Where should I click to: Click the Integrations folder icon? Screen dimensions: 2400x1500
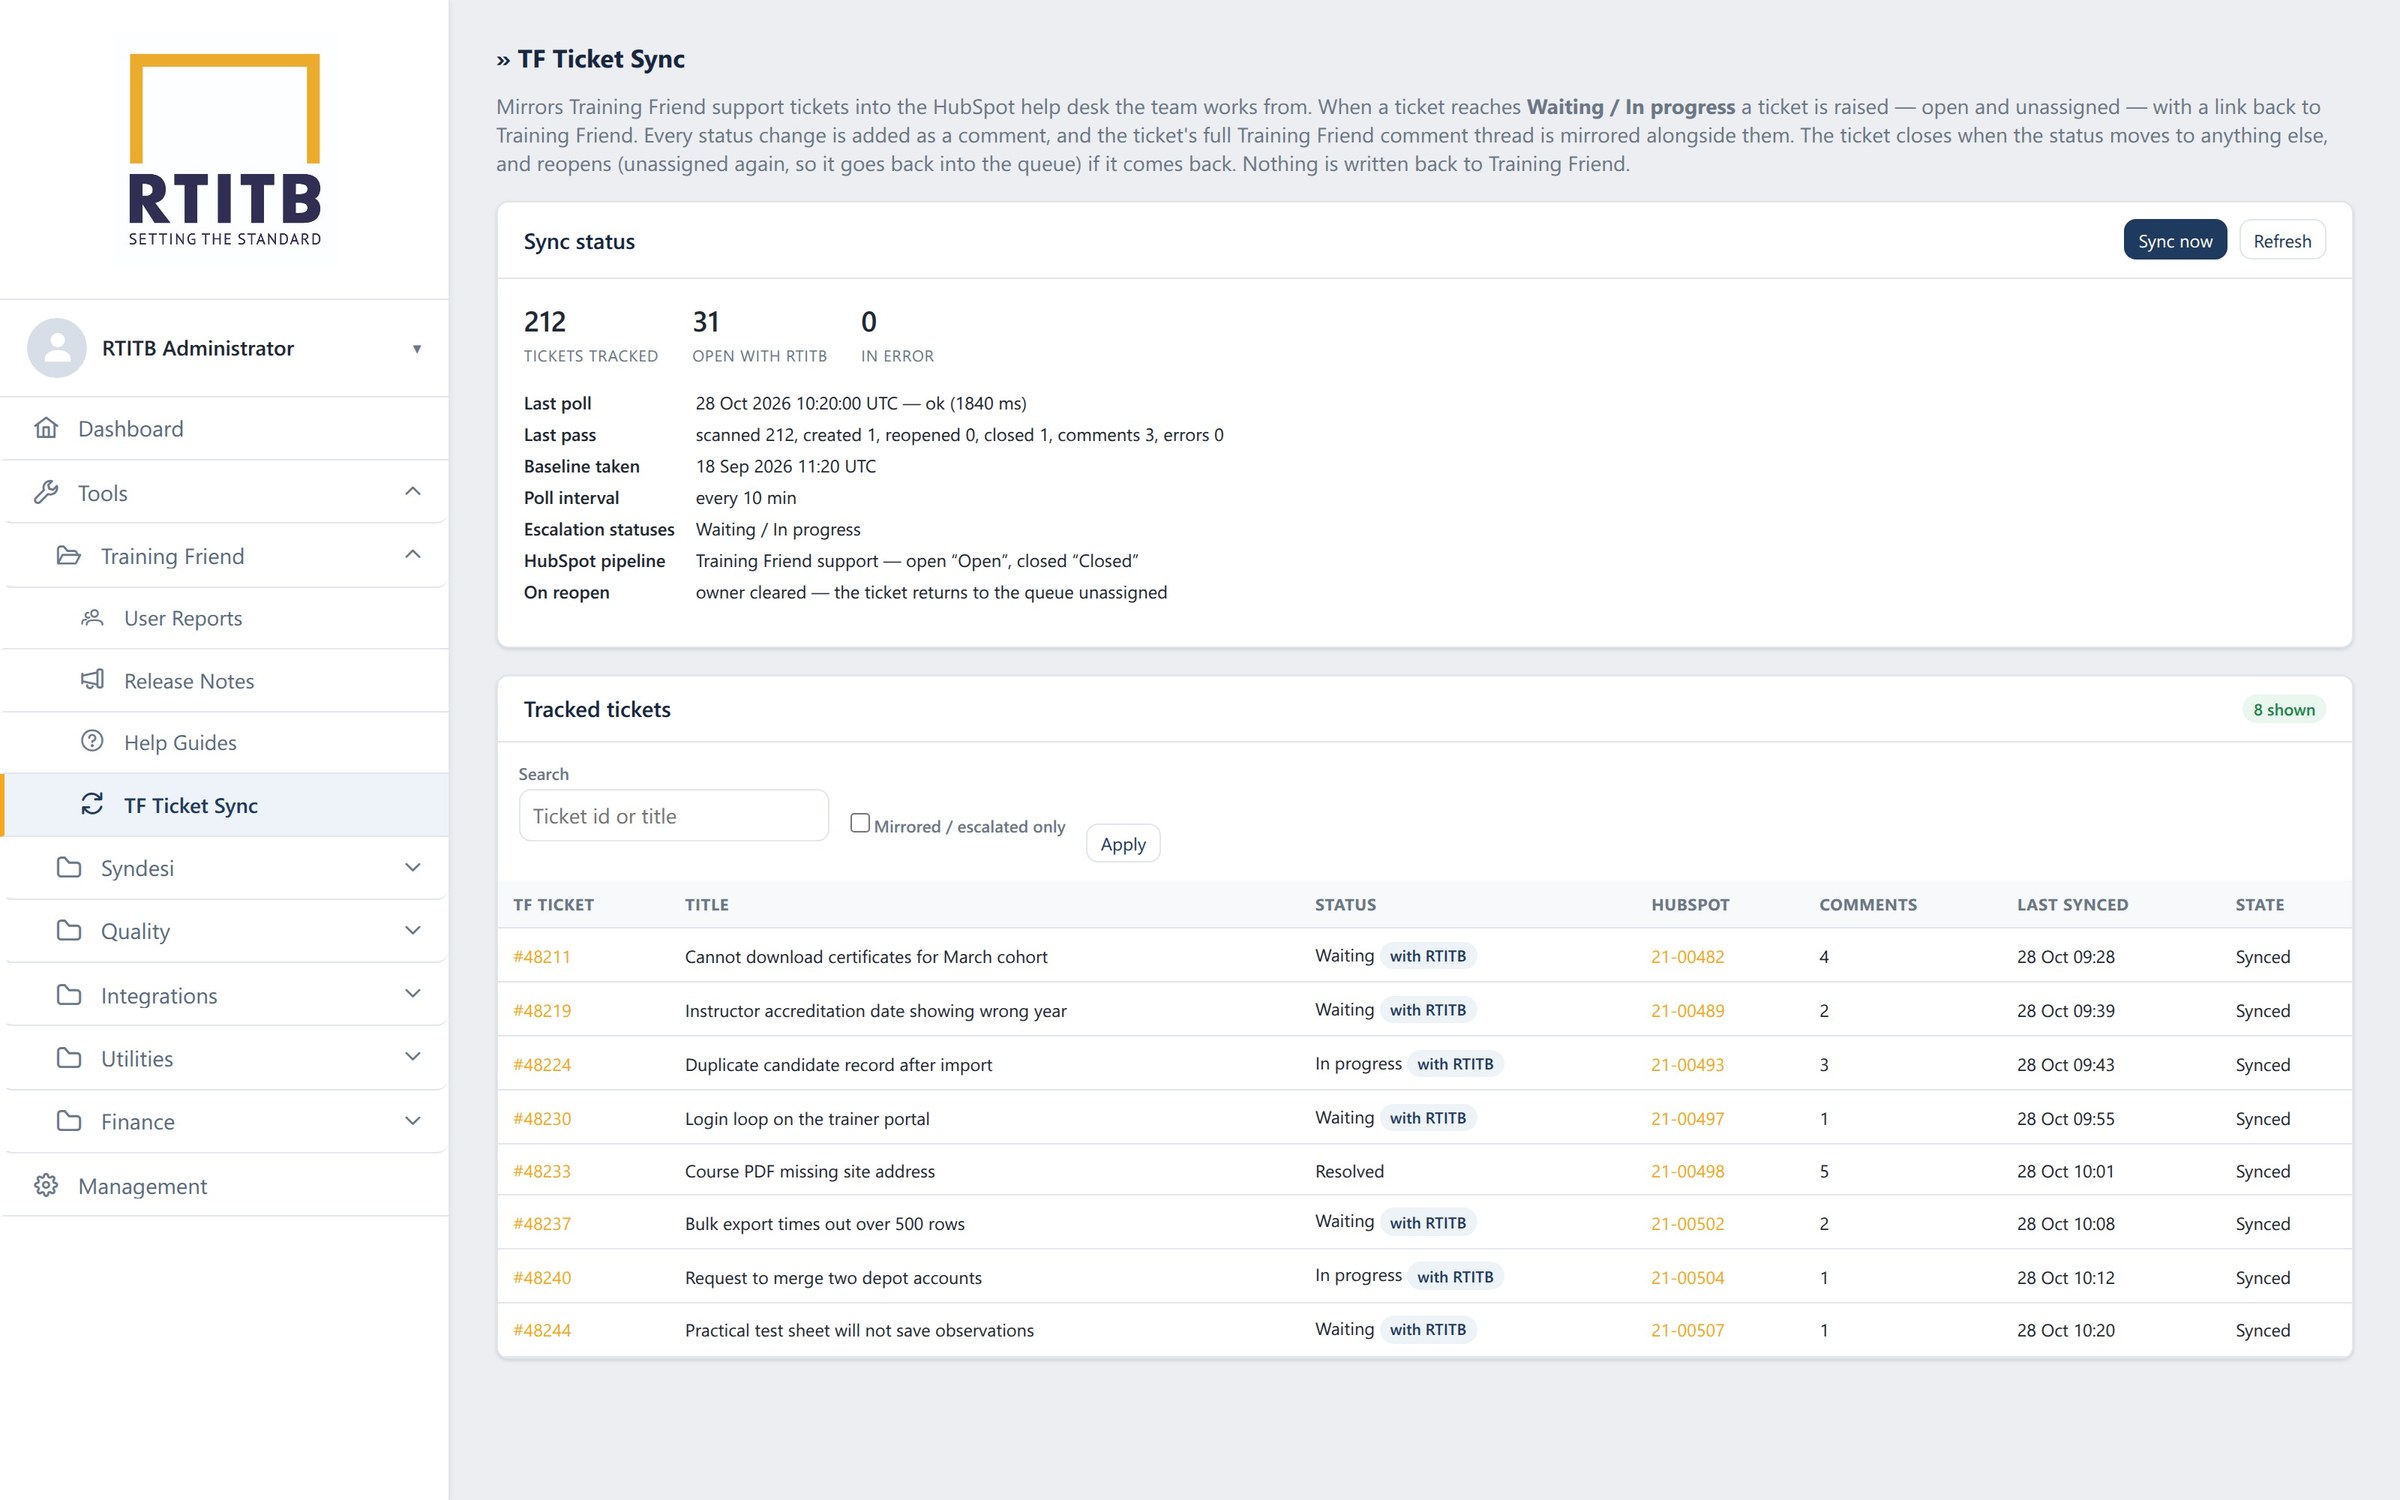pyautogui.click(x=69, y=994)
